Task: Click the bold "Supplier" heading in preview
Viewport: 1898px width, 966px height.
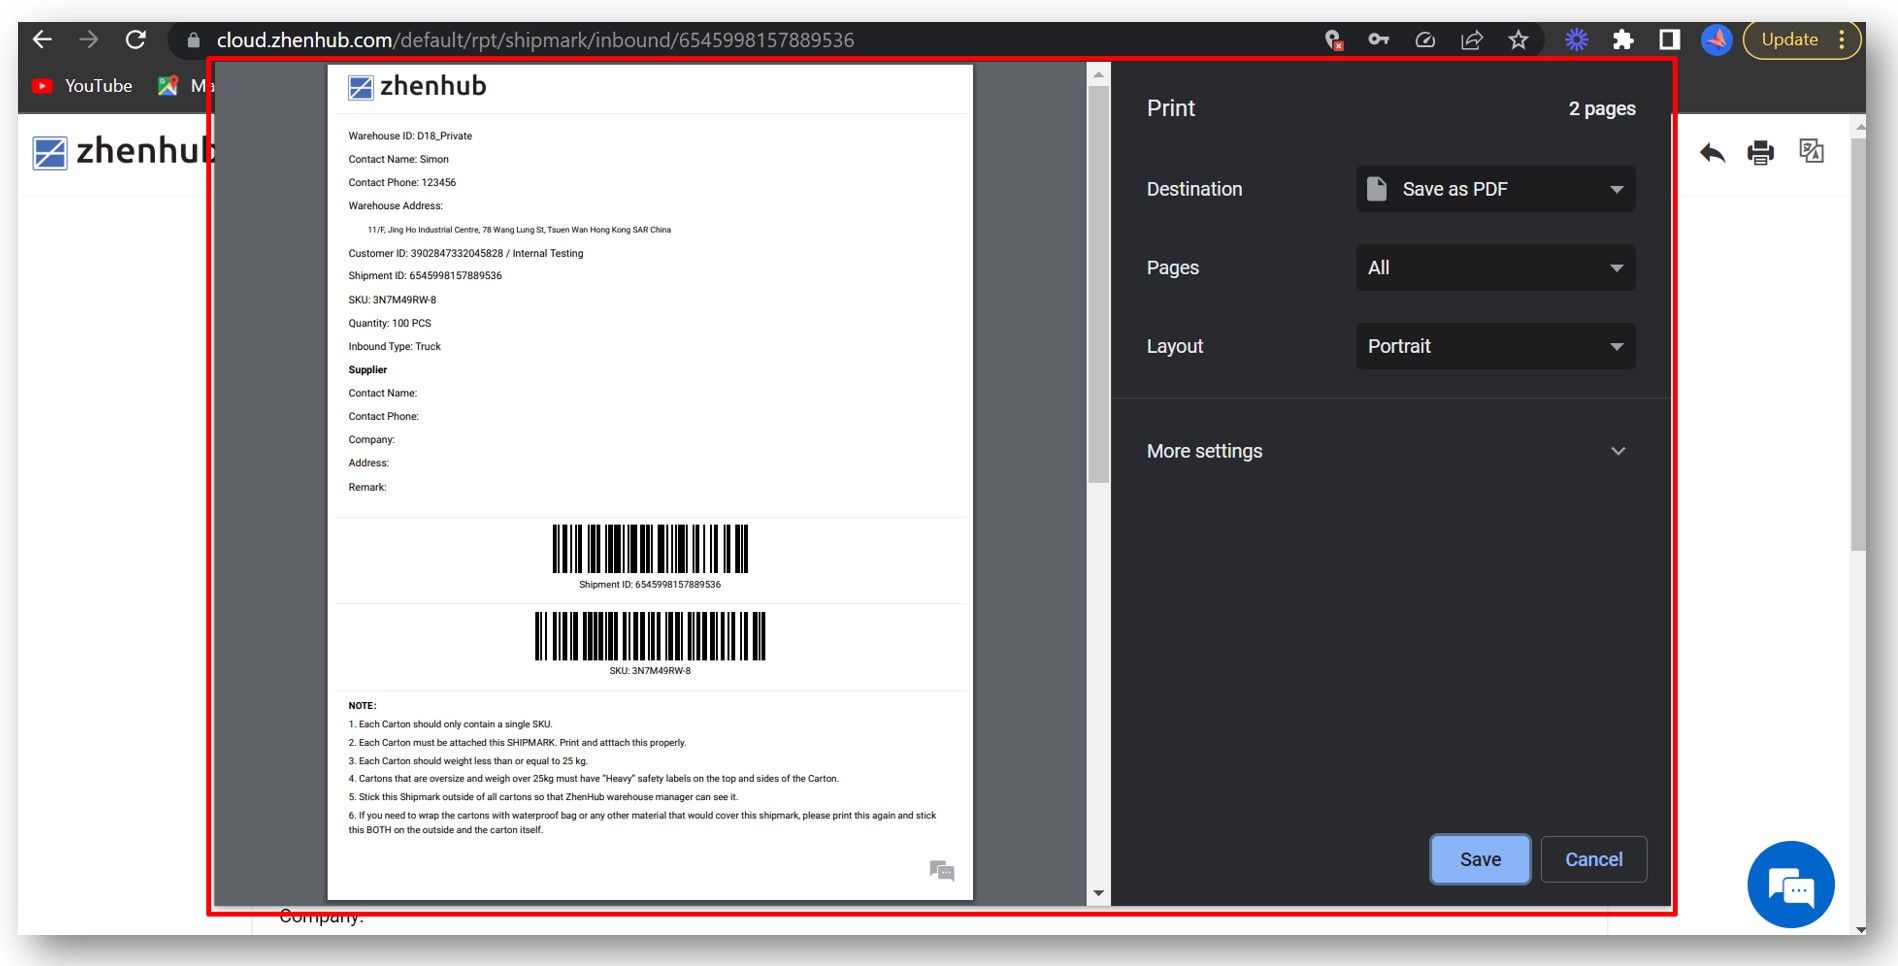Action: pyautogui.click(x=368, y=370)
